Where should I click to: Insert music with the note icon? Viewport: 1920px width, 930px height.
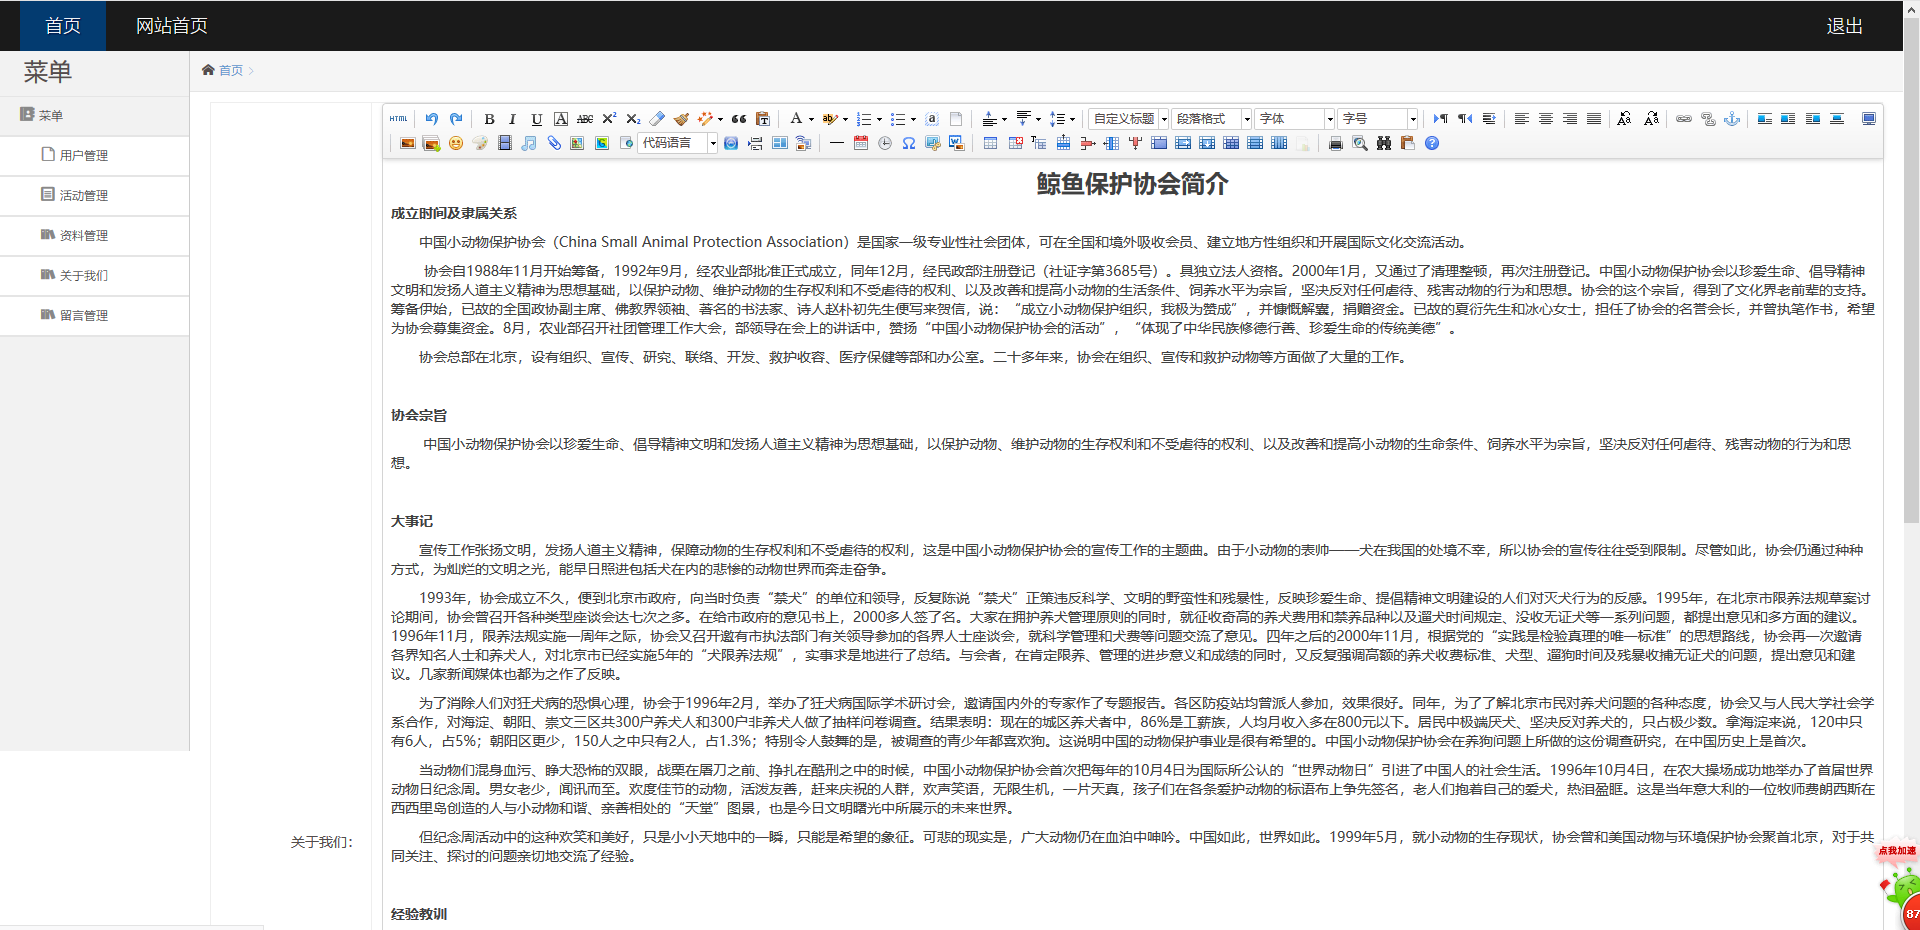[x=529, y=143]
